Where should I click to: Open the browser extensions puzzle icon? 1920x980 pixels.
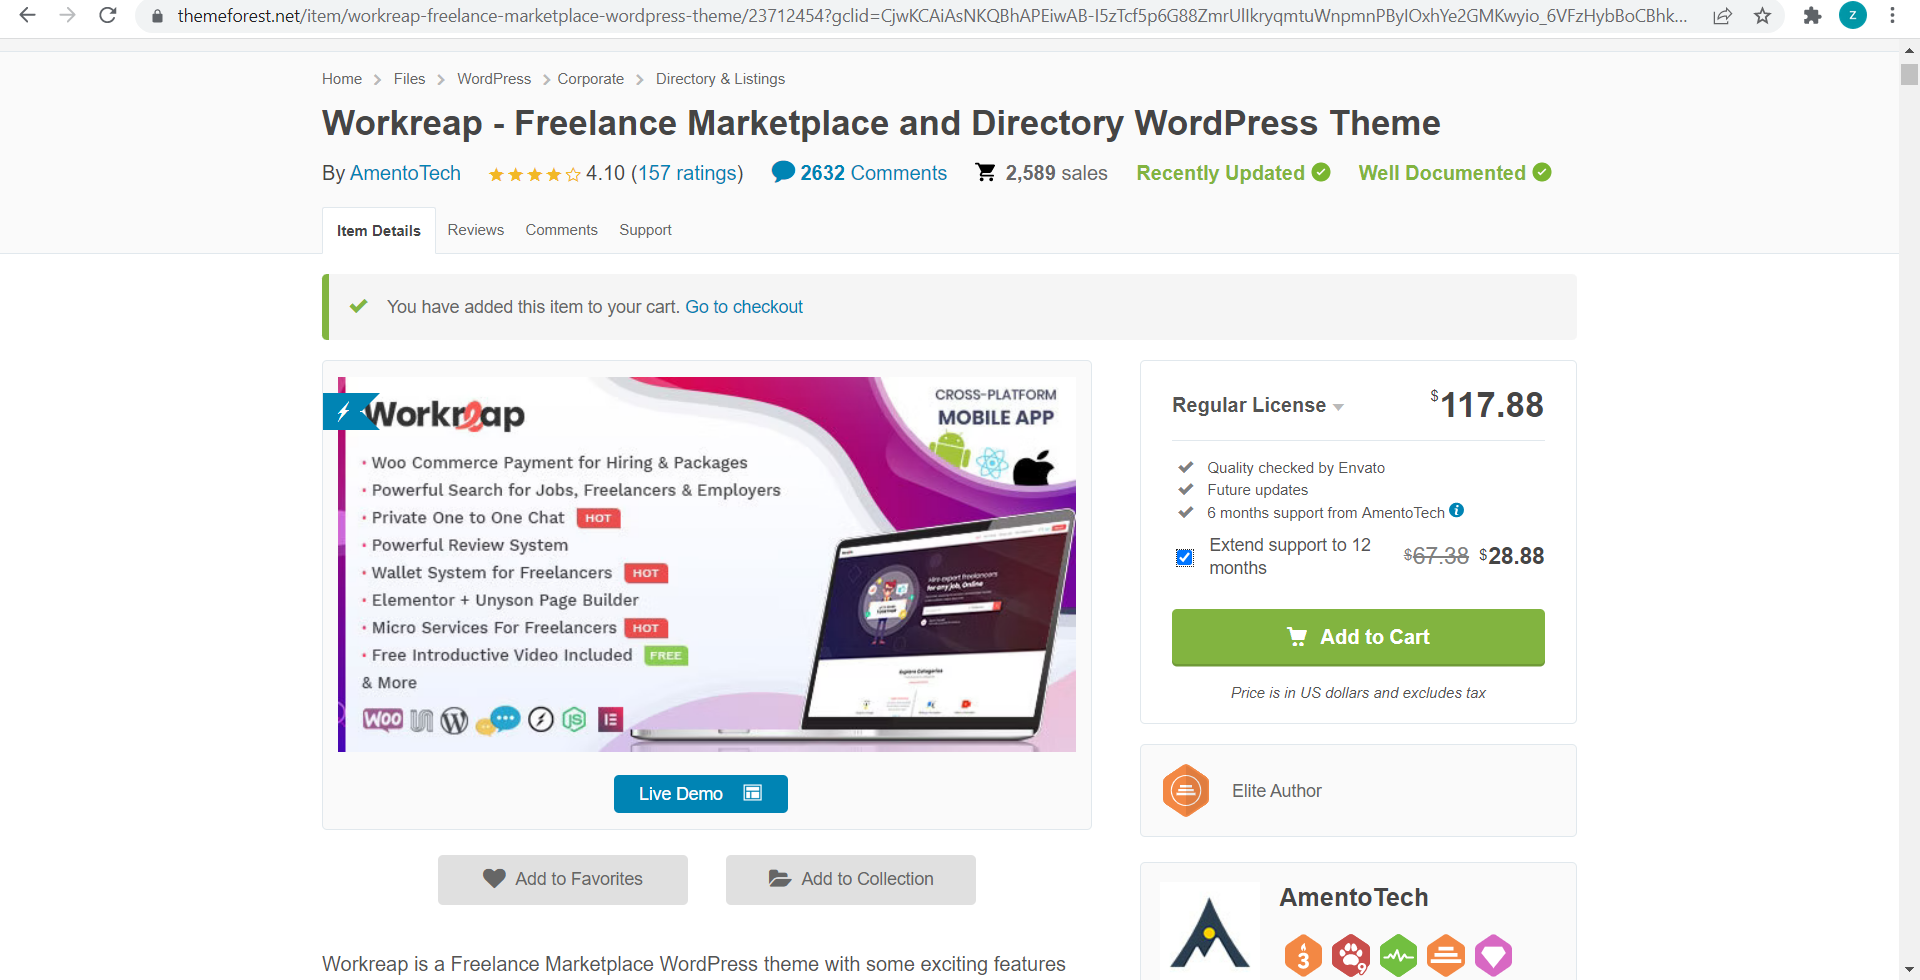[x=1812, y=16]
